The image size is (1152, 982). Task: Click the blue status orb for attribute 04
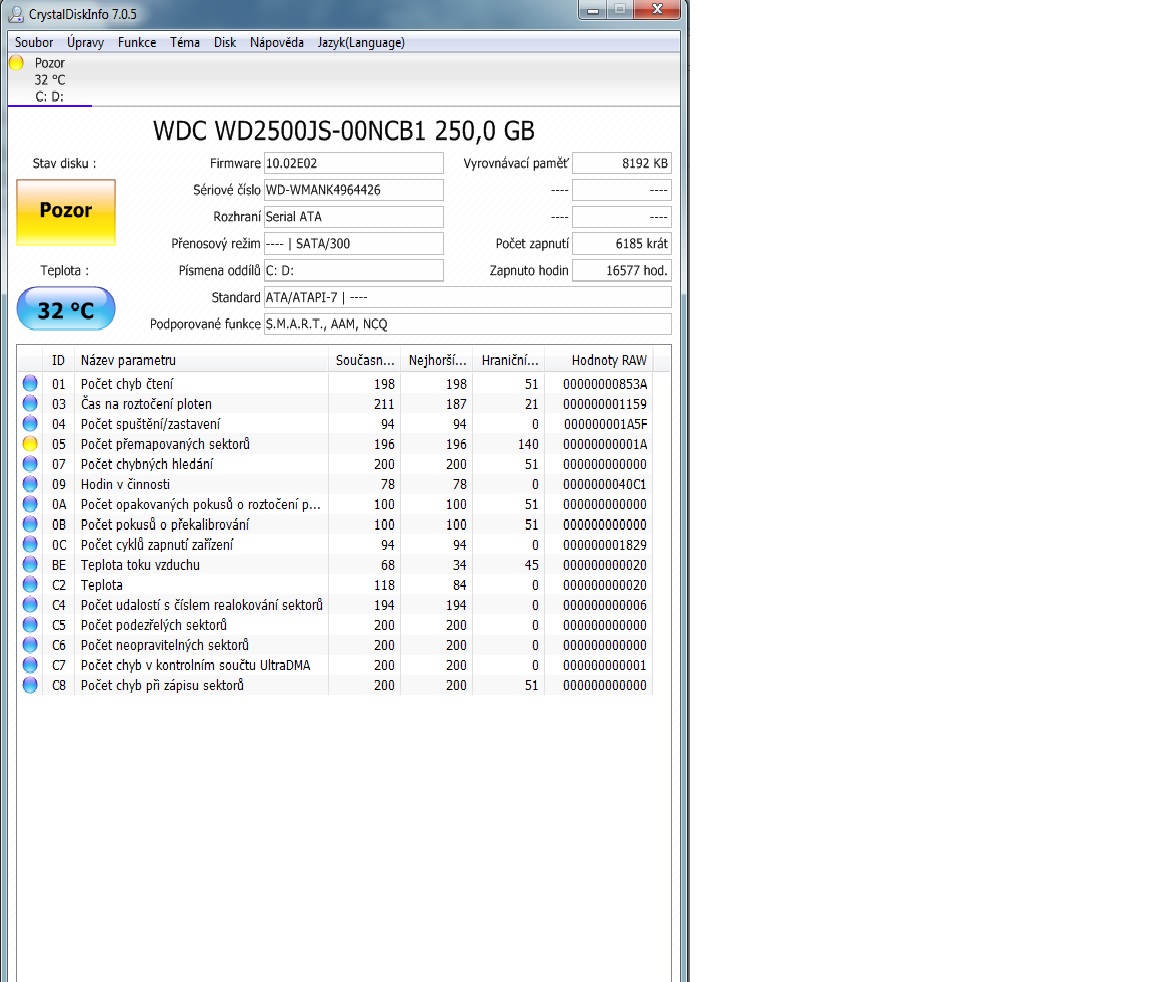[30, 424]
